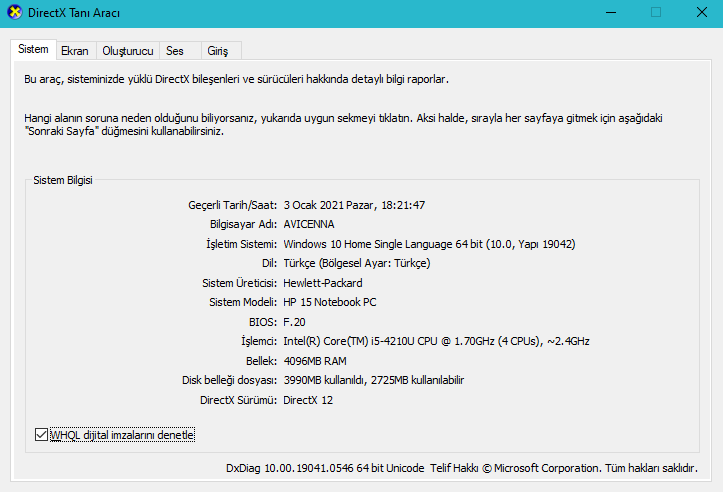Screen dimensions: 723x492
Task: Click the DirectX icon in title bar
Action: (15, 12)
